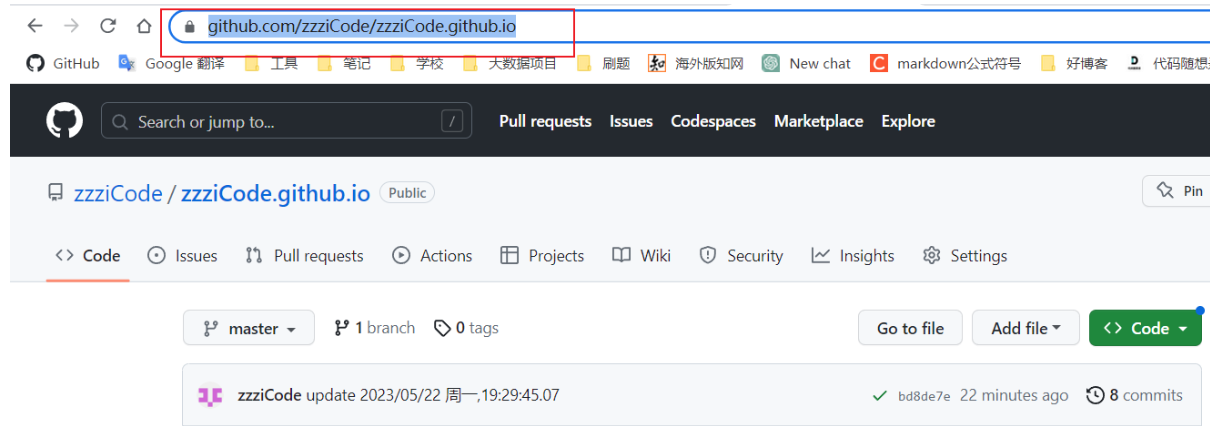The height and width of the screenshot is (437, 1214).
Task: Open the 8 commits history link
Action: (1135, 395)
